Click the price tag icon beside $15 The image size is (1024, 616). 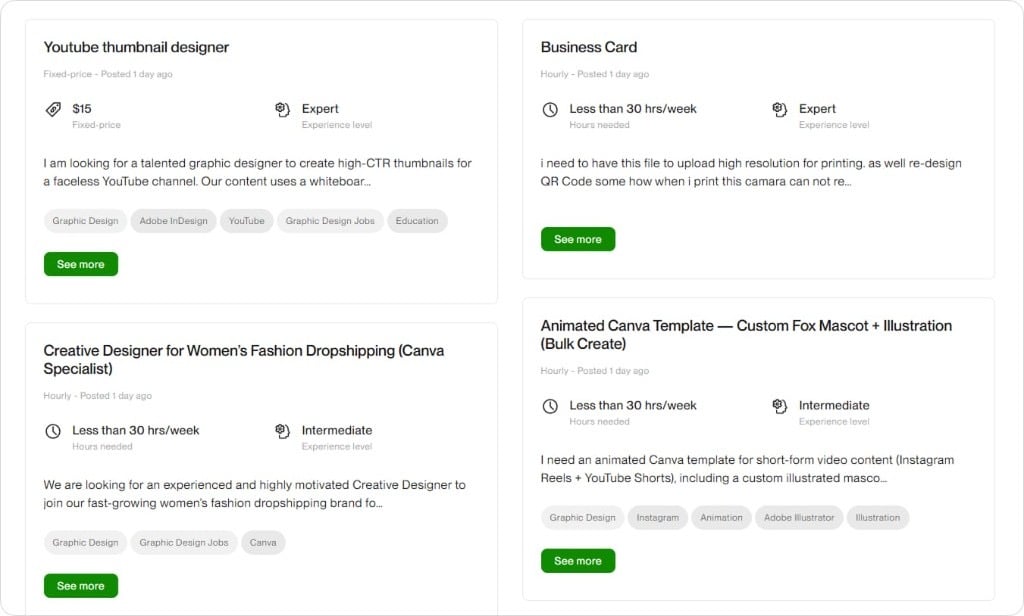pos(53,109)
